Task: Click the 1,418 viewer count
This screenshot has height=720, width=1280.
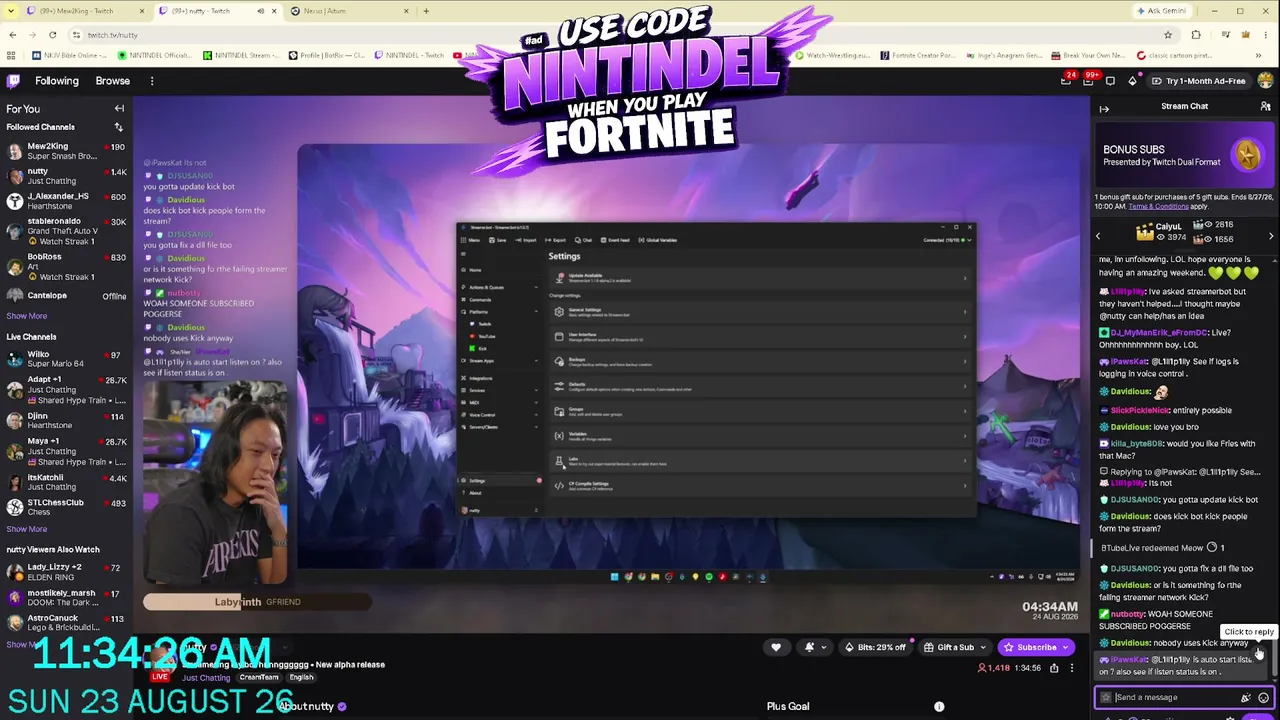Action: (995, 668)
